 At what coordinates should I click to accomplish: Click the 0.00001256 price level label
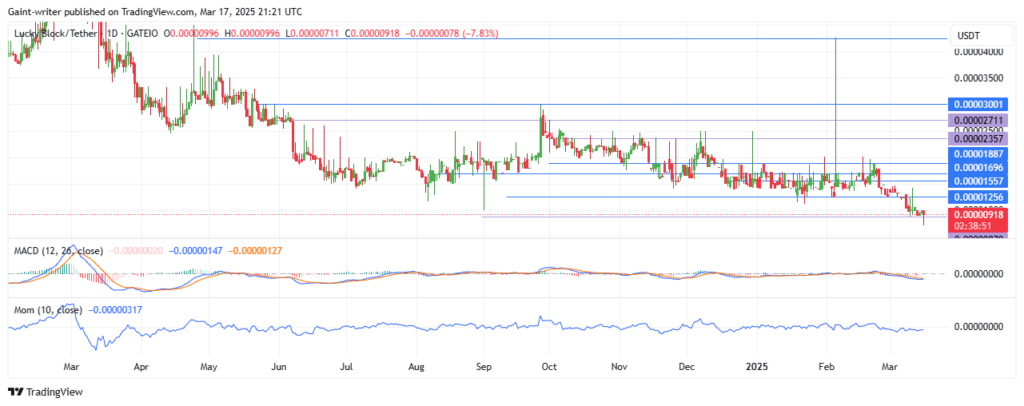[x=980, y=197]
